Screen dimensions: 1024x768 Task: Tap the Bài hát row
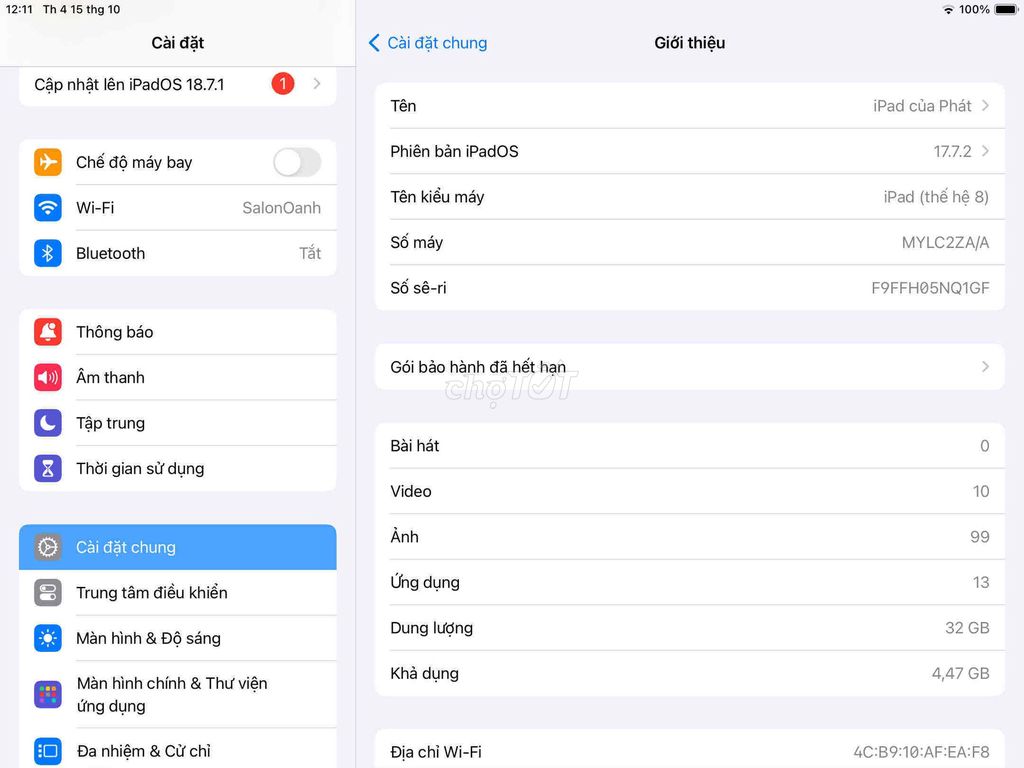(x=690, y=445)
